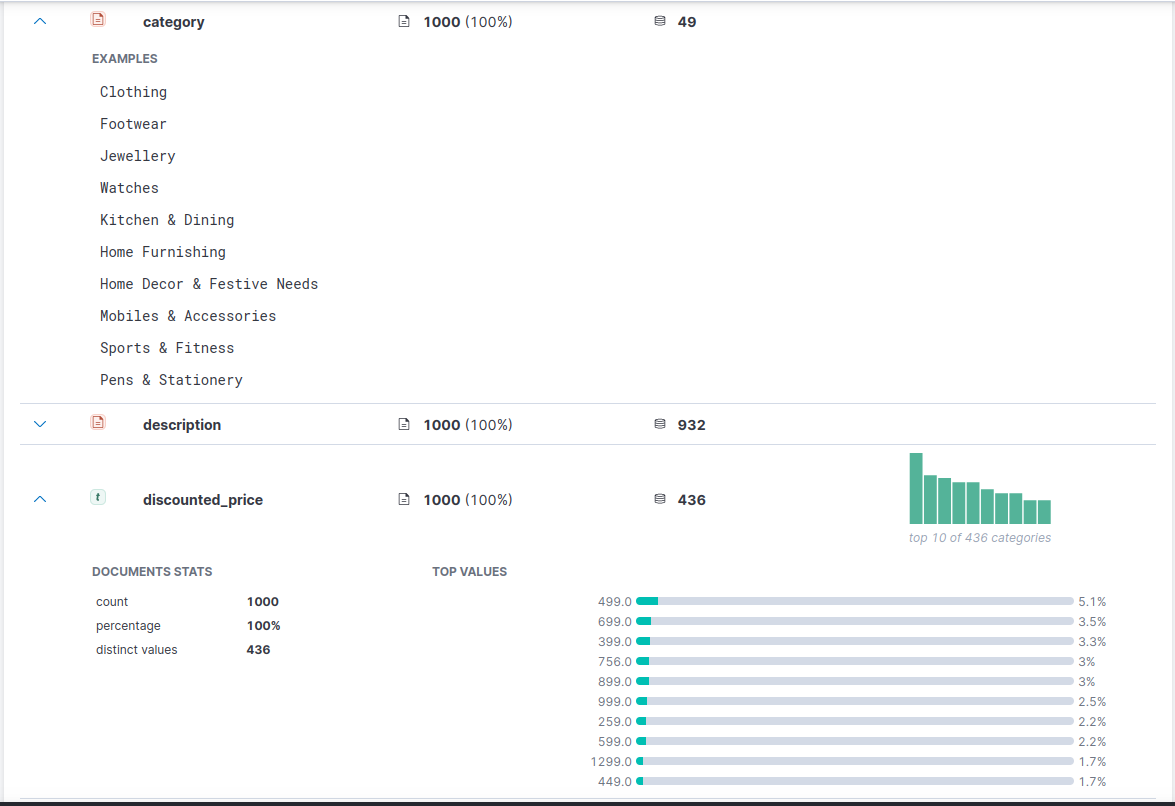The image size is (1175, 806).
Task: Click the distinct values icon next to 49
Action: 660,22
